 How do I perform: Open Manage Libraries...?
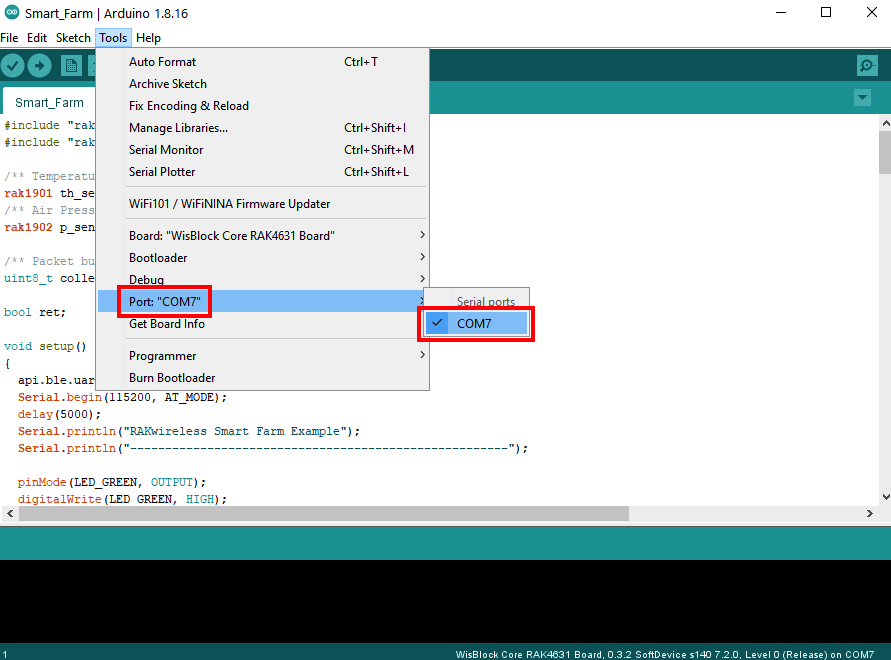click(x=263, y=128)
